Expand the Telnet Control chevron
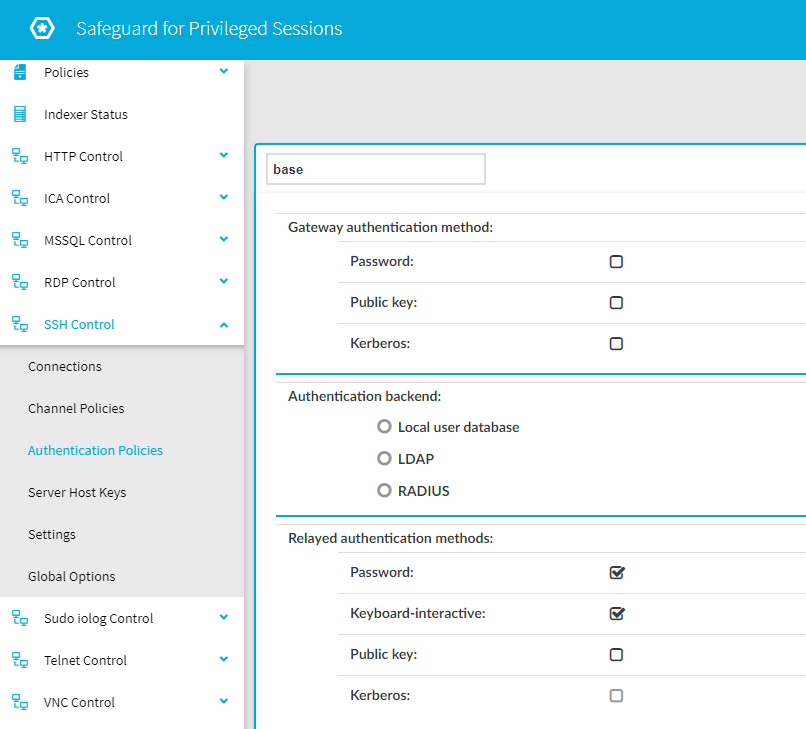806x729 pixels. click(x=224, y=659)
